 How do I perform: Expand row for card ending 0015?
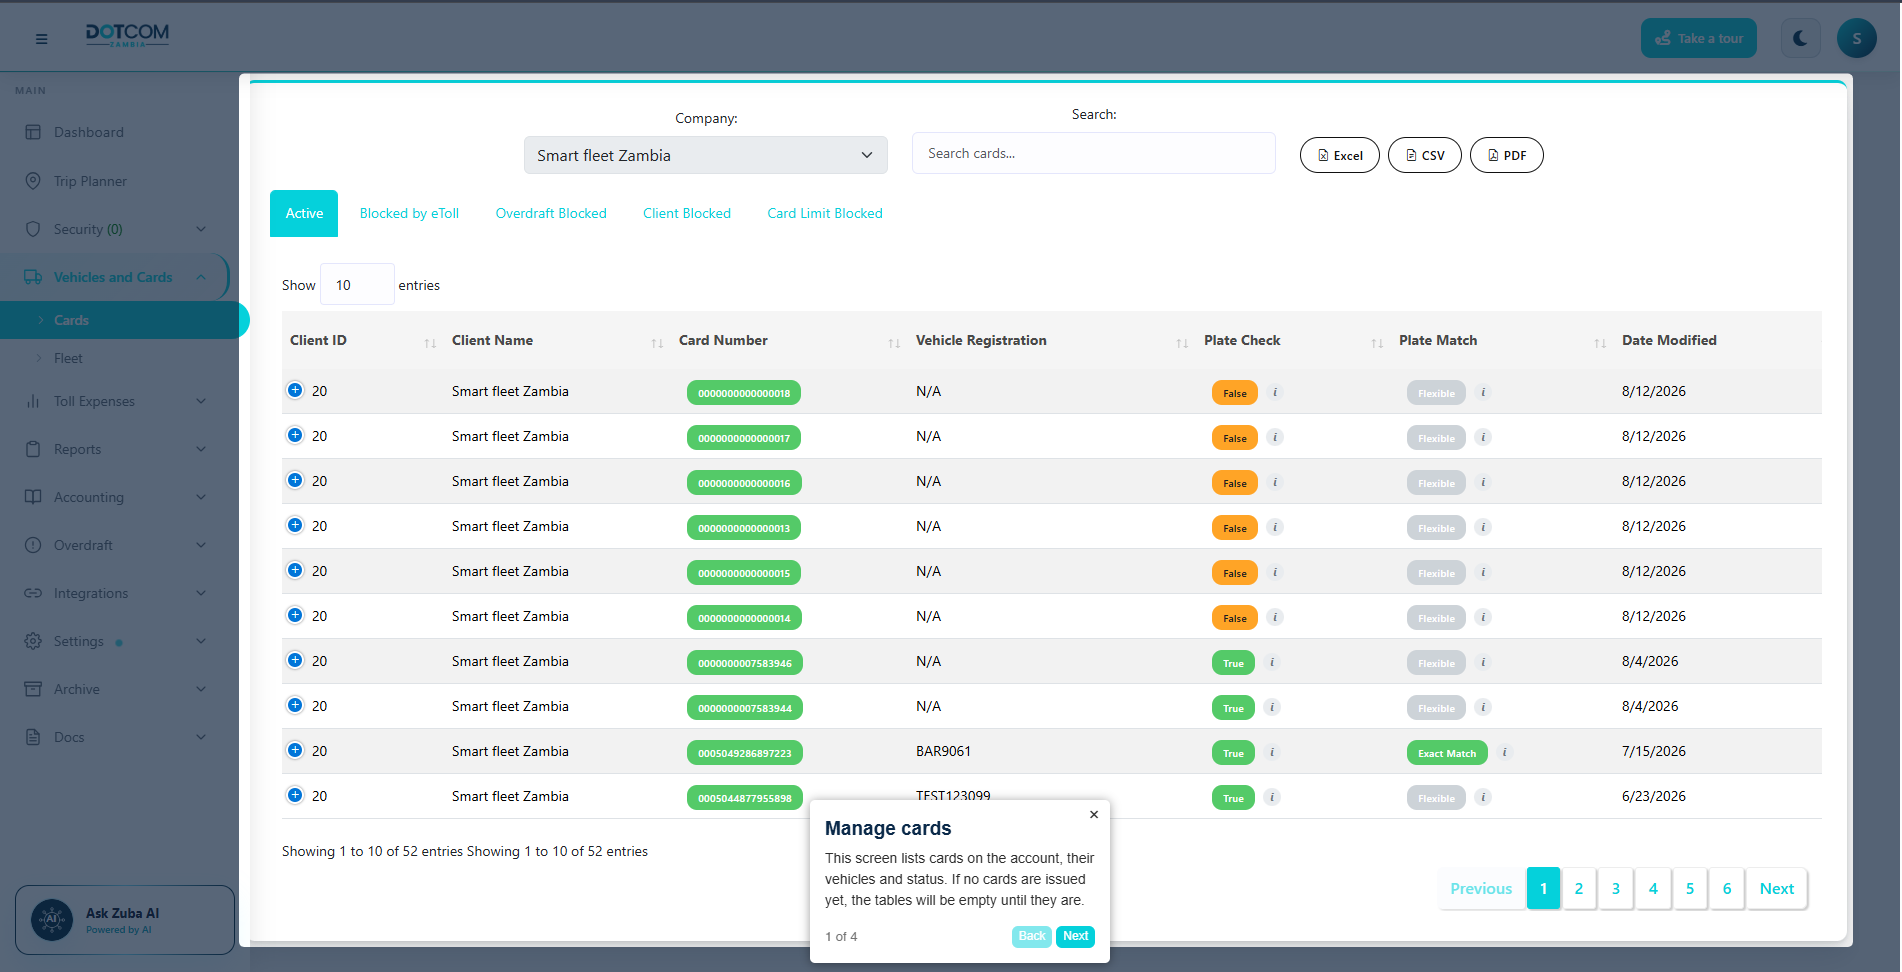pos(295,570)
